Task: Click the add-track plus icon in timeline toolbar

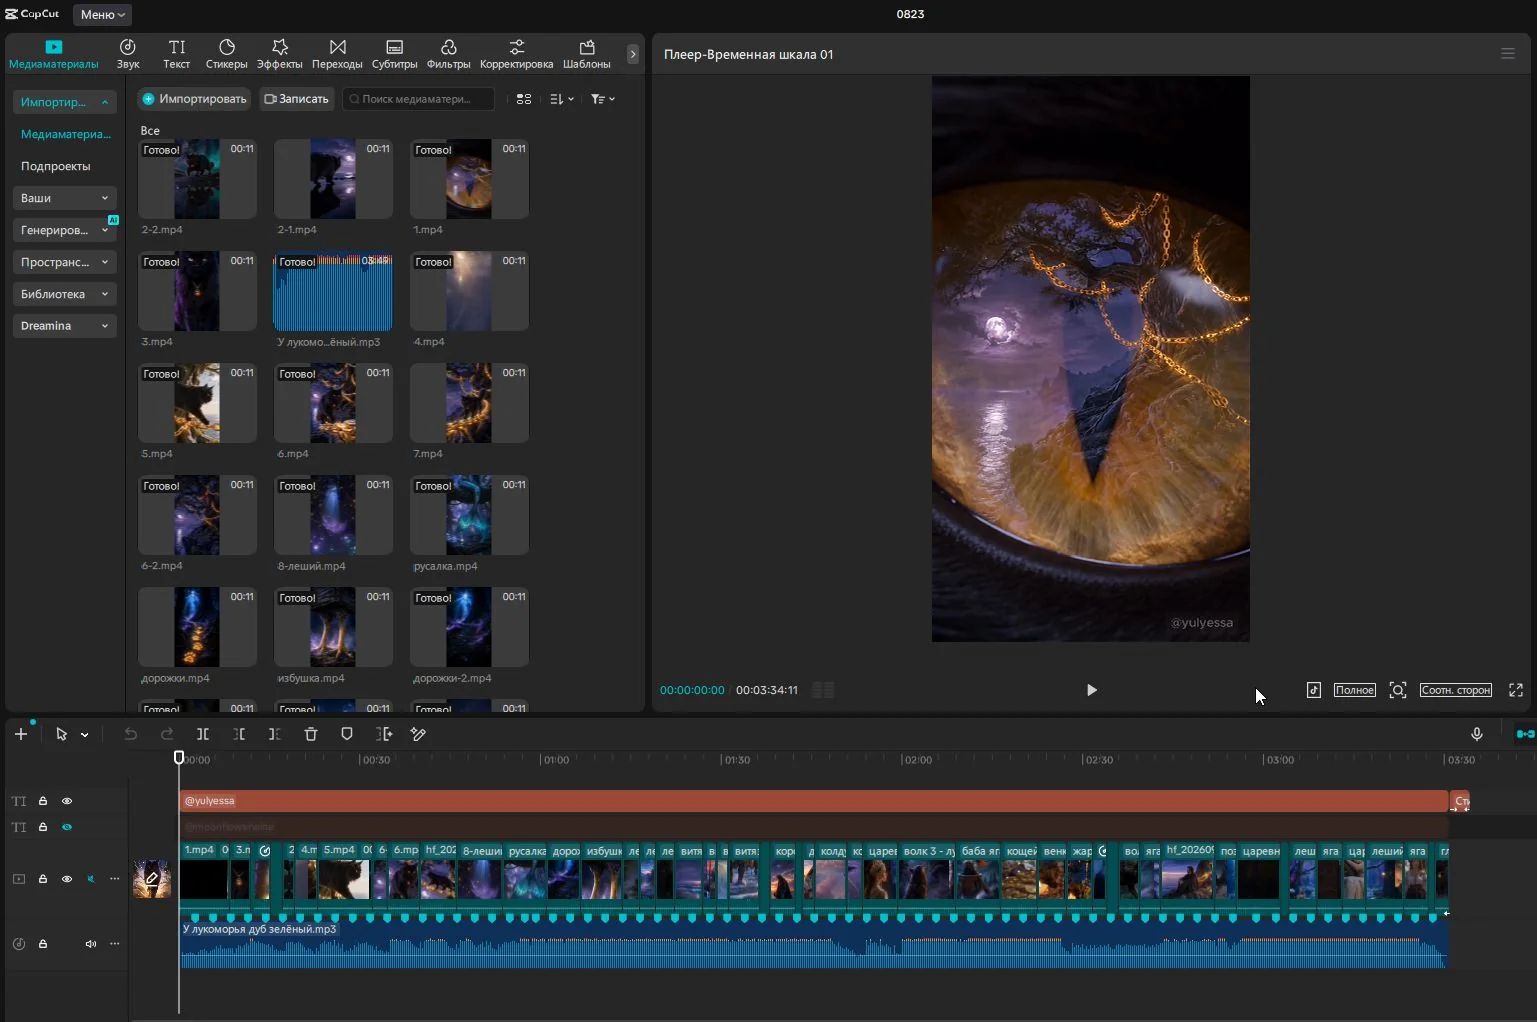Action: pyautogui.click(x=21, y=734)
